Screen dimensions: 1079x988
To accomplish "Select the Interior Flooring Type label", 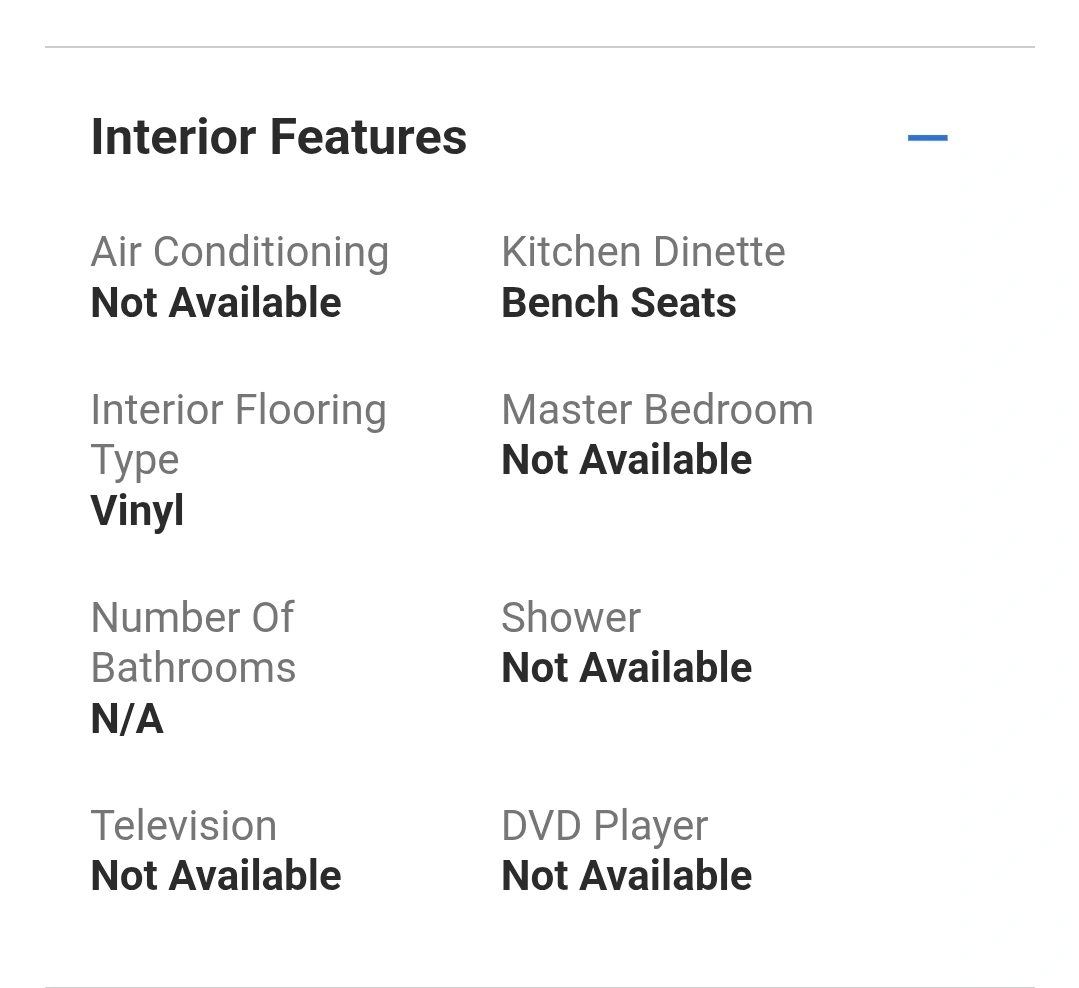I will 239,434.
